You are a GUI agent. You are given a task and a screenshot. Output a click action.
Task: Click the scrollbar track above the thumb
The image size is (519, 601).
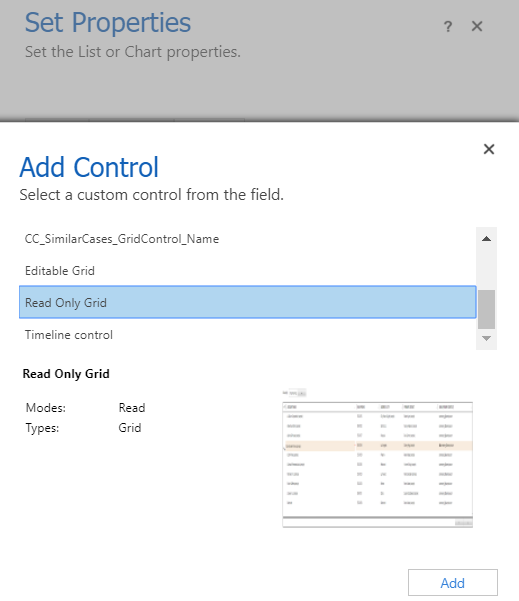(486, 268)
